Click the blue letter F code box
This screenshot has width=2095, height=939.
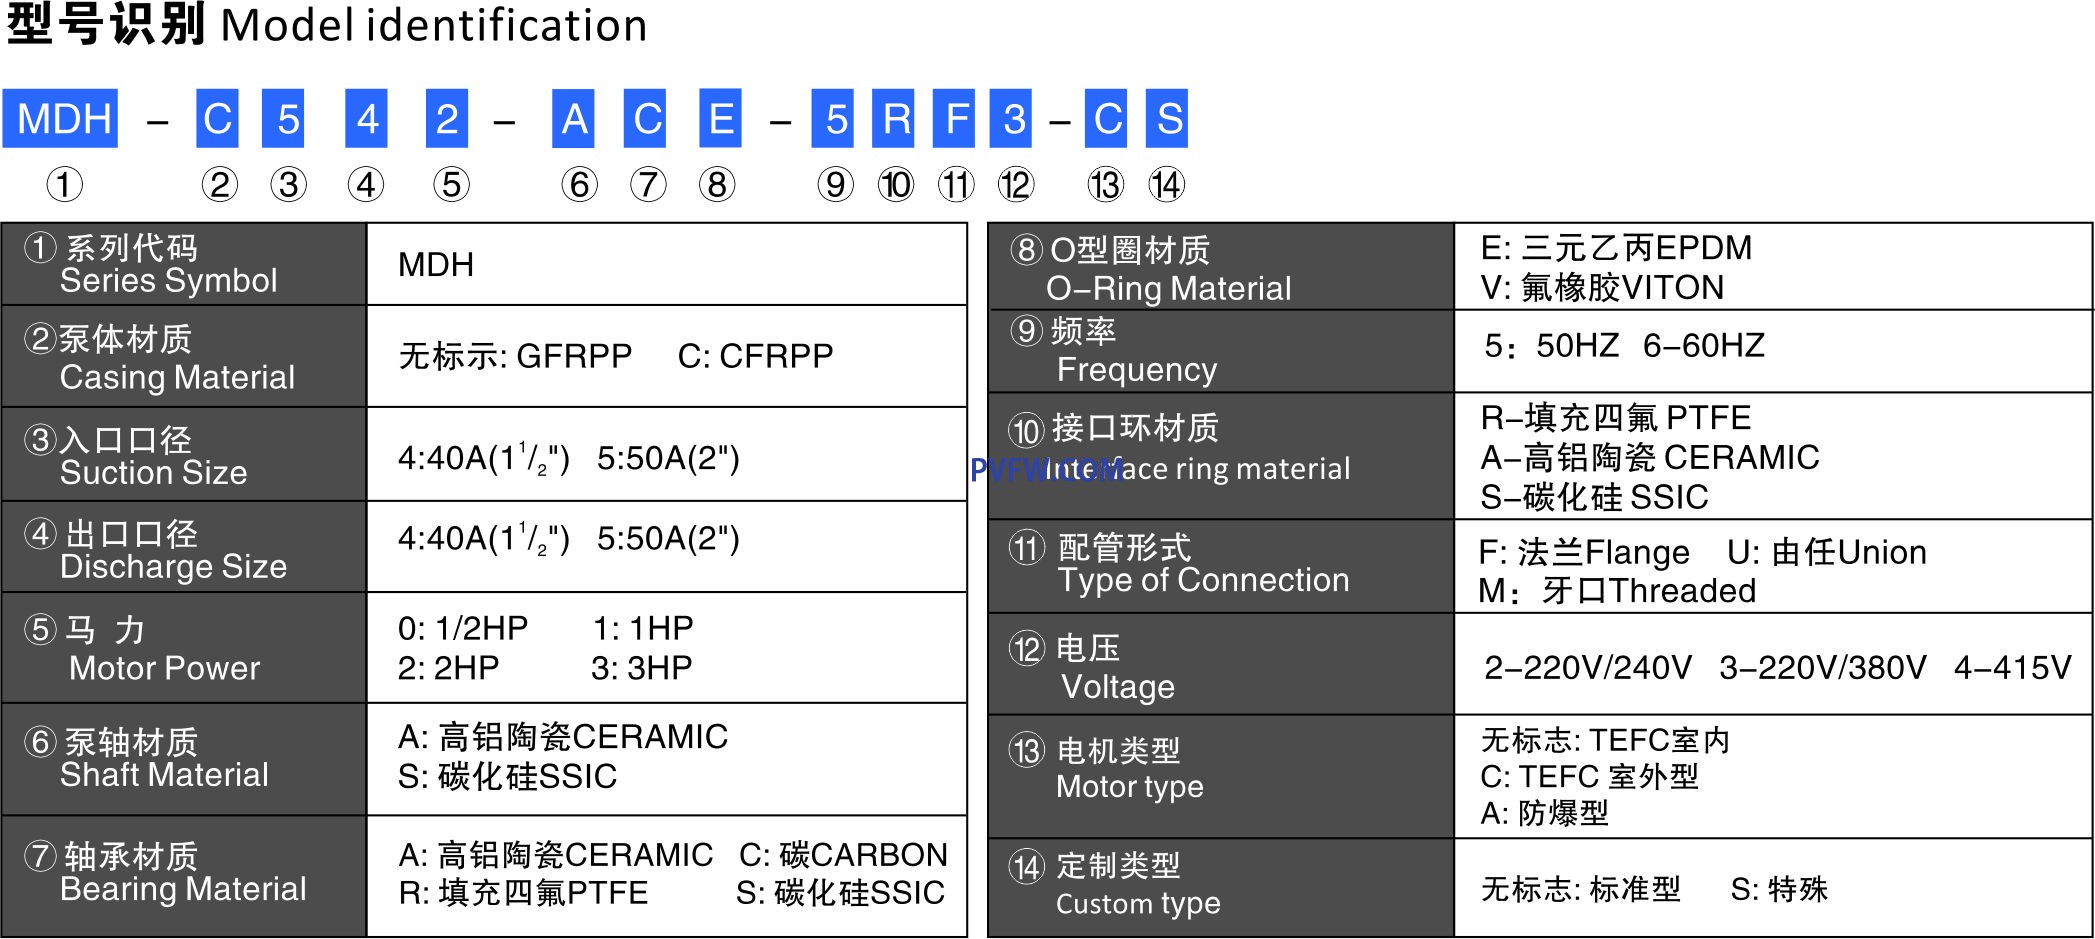[x=956, y=119]
